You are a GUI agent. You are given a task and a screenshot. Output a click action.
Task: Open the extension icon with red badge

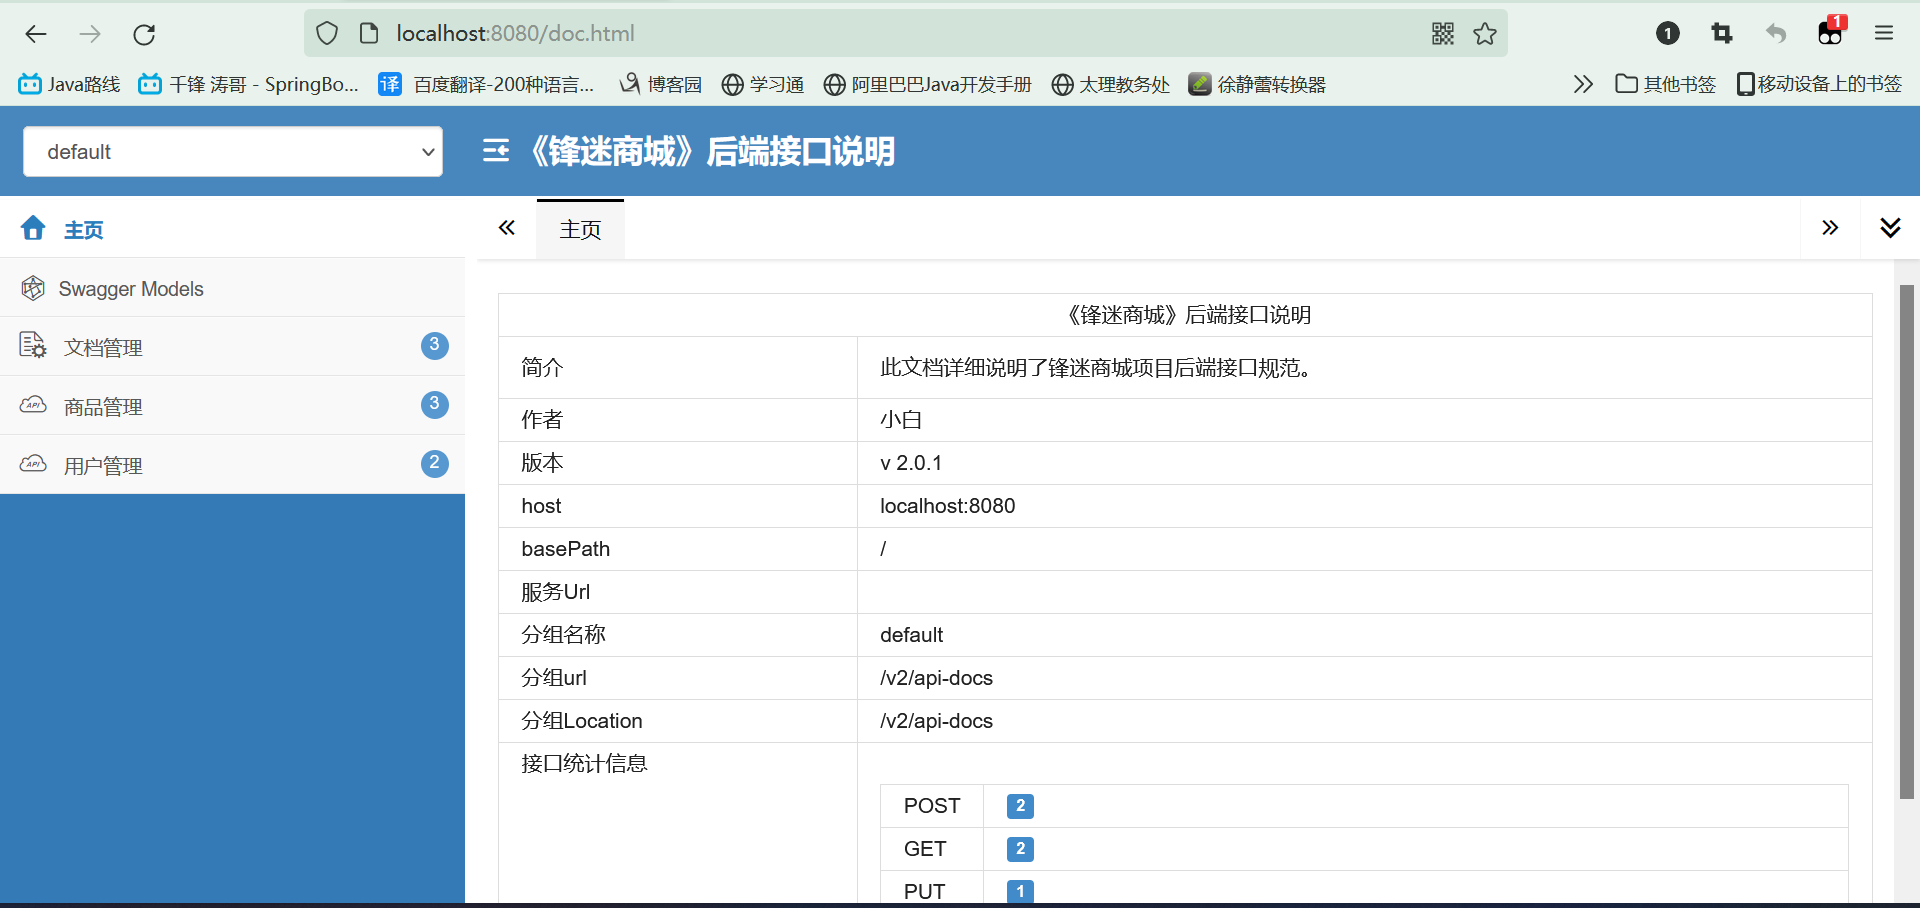1831,32
